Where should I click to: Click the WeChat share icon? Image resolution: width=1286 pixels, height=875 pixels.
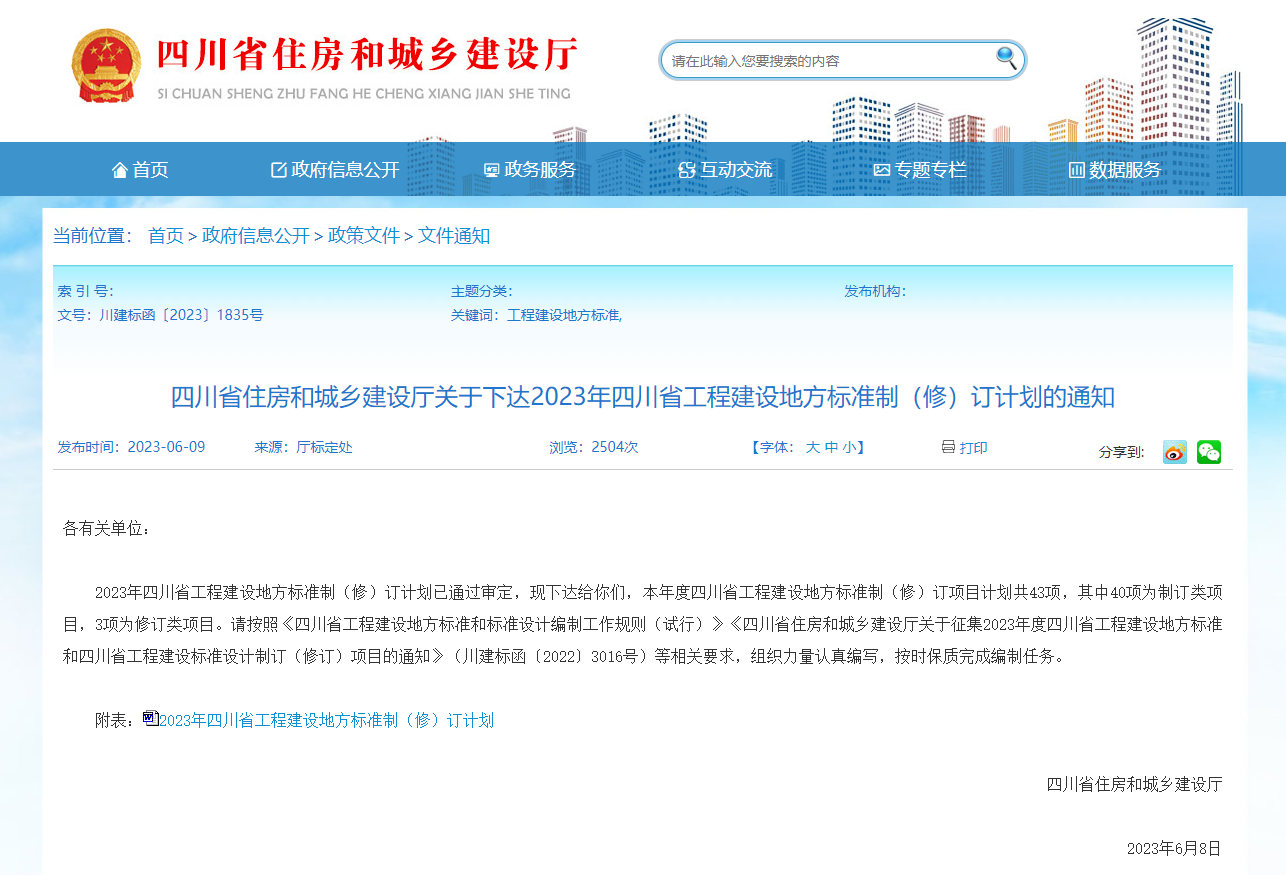tap(1209, 452)
